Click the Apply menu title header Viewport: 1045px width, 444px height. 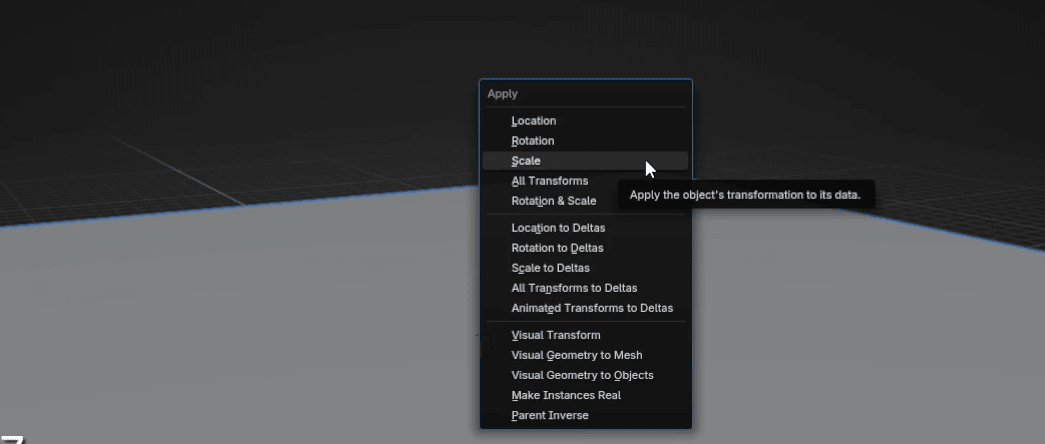tap(503, 94)
